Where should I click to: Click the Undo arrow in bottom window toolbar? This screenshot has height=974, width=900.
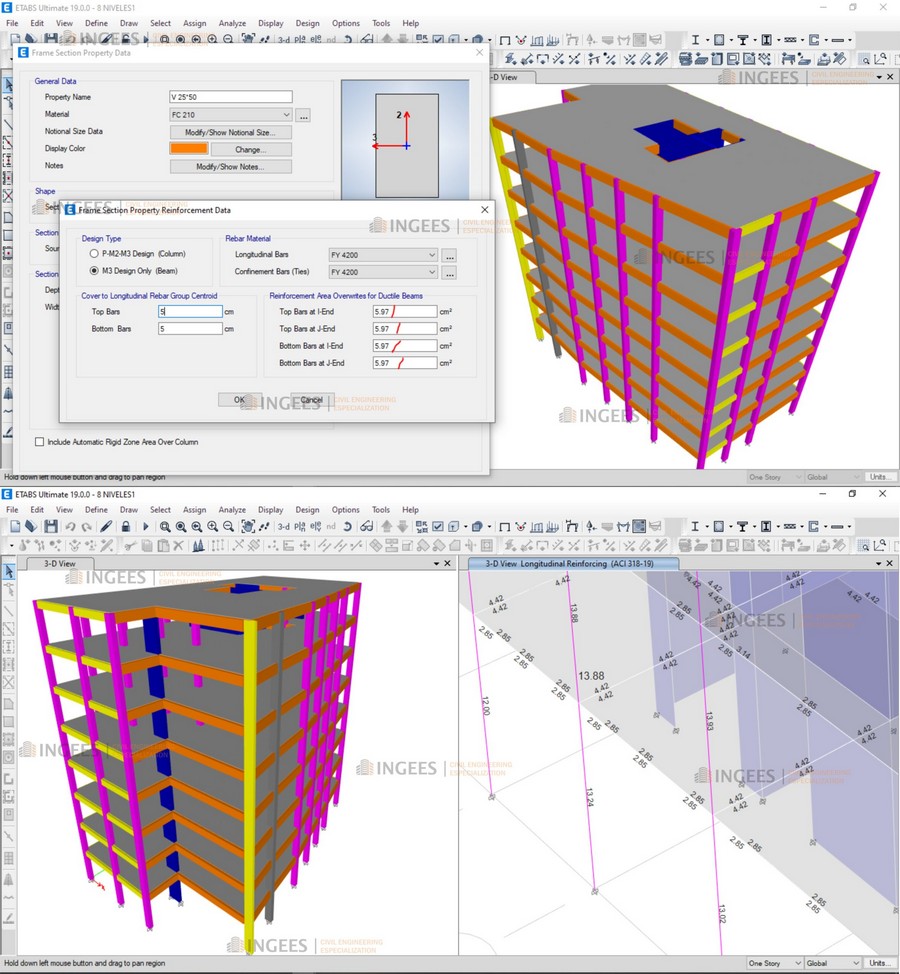(70, 527)
